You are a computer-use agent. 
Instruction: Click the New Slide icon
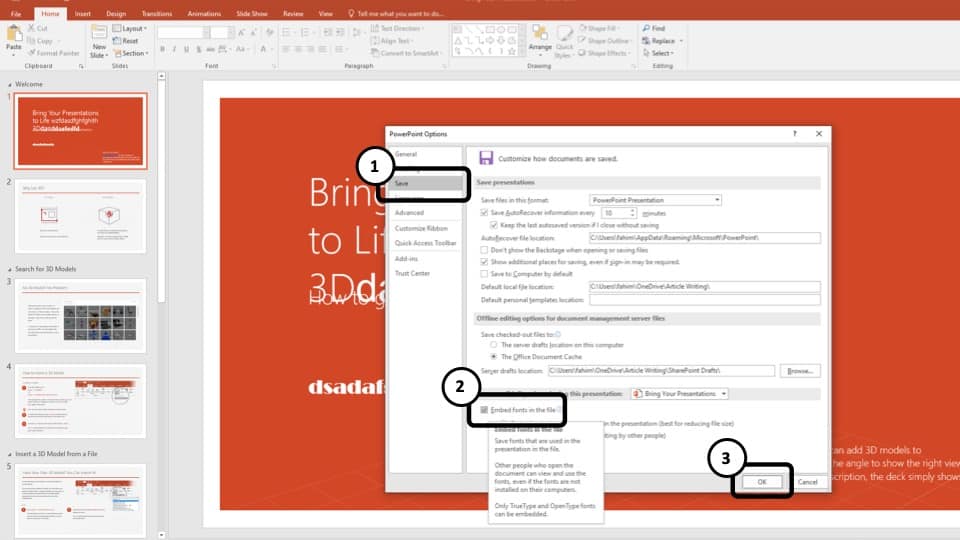coord(99,33)
